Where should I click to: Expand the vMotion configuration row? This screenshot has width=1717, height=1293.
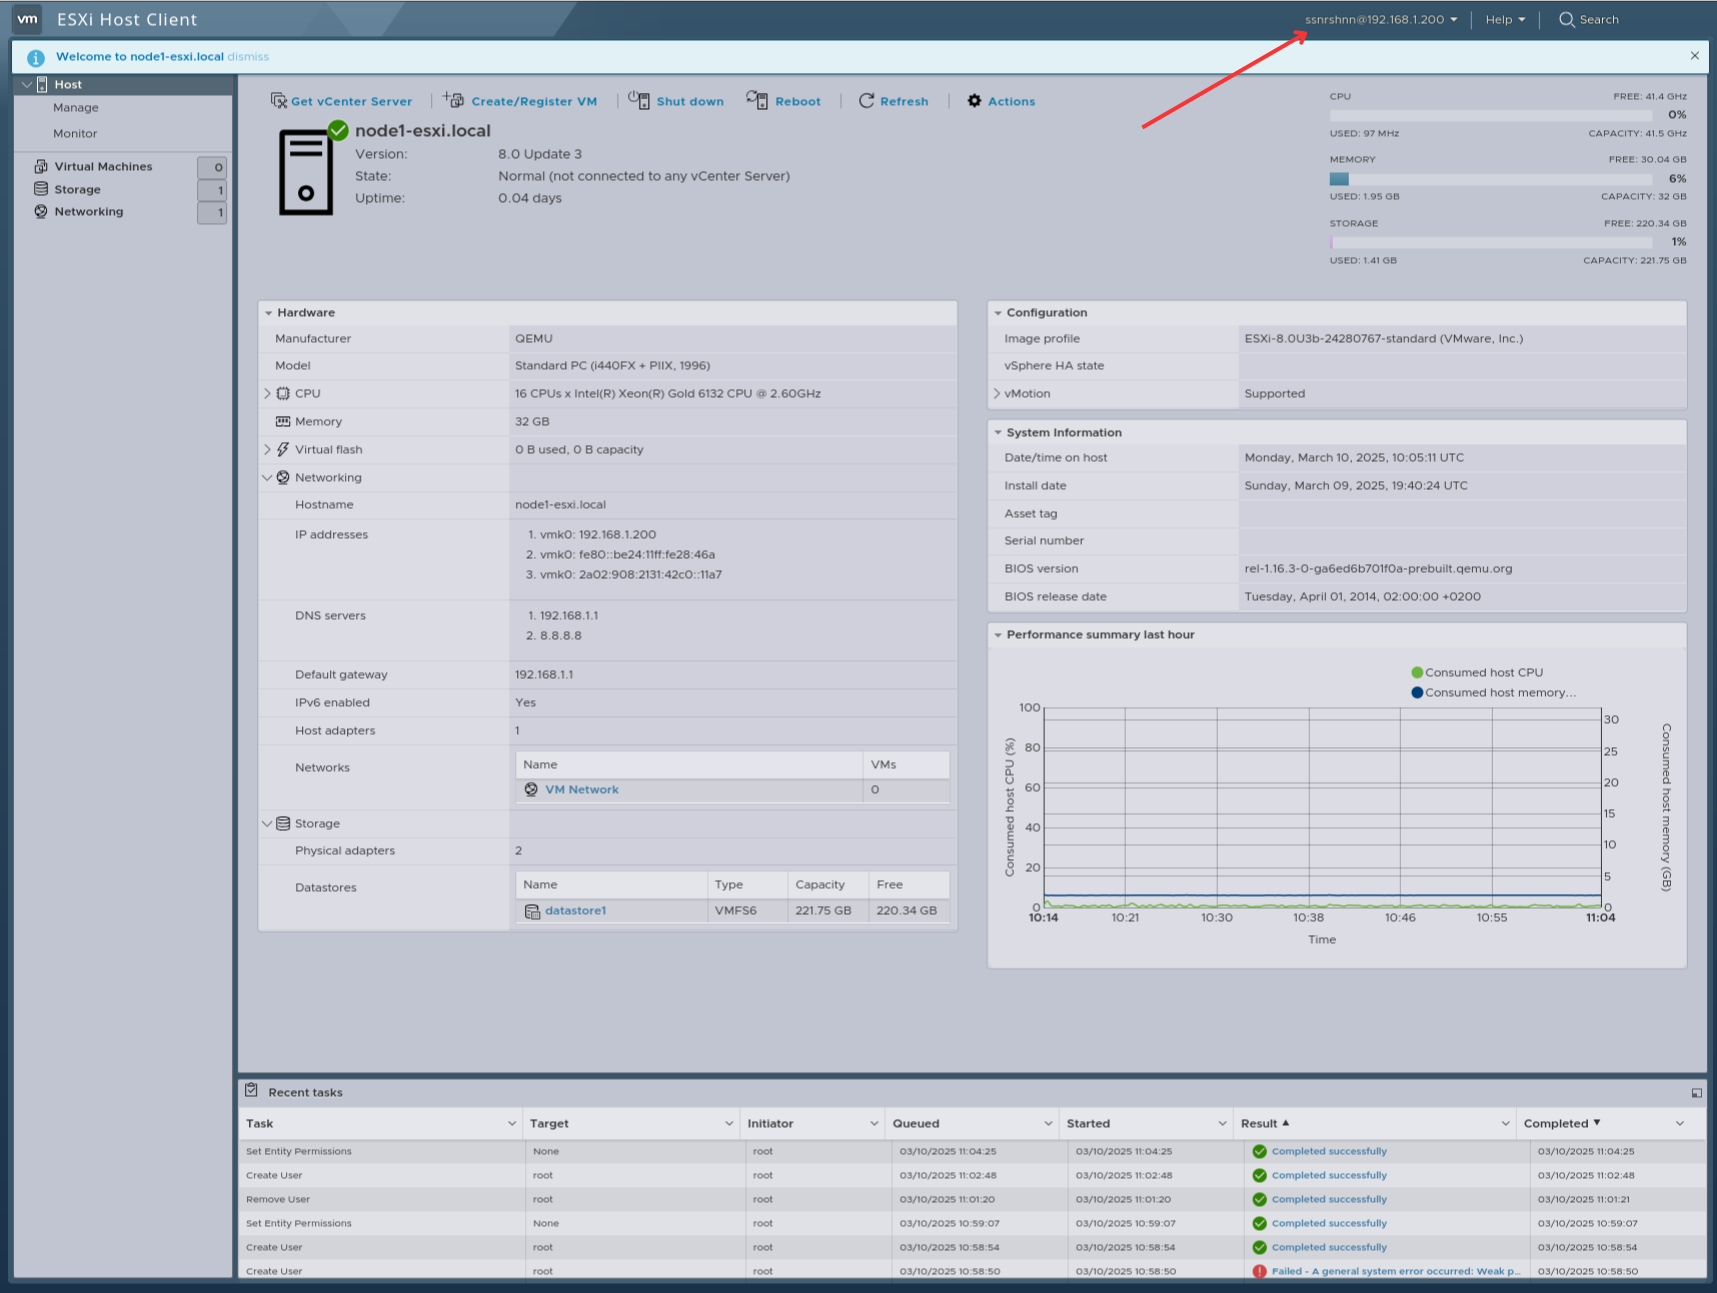tap(997, 394)
